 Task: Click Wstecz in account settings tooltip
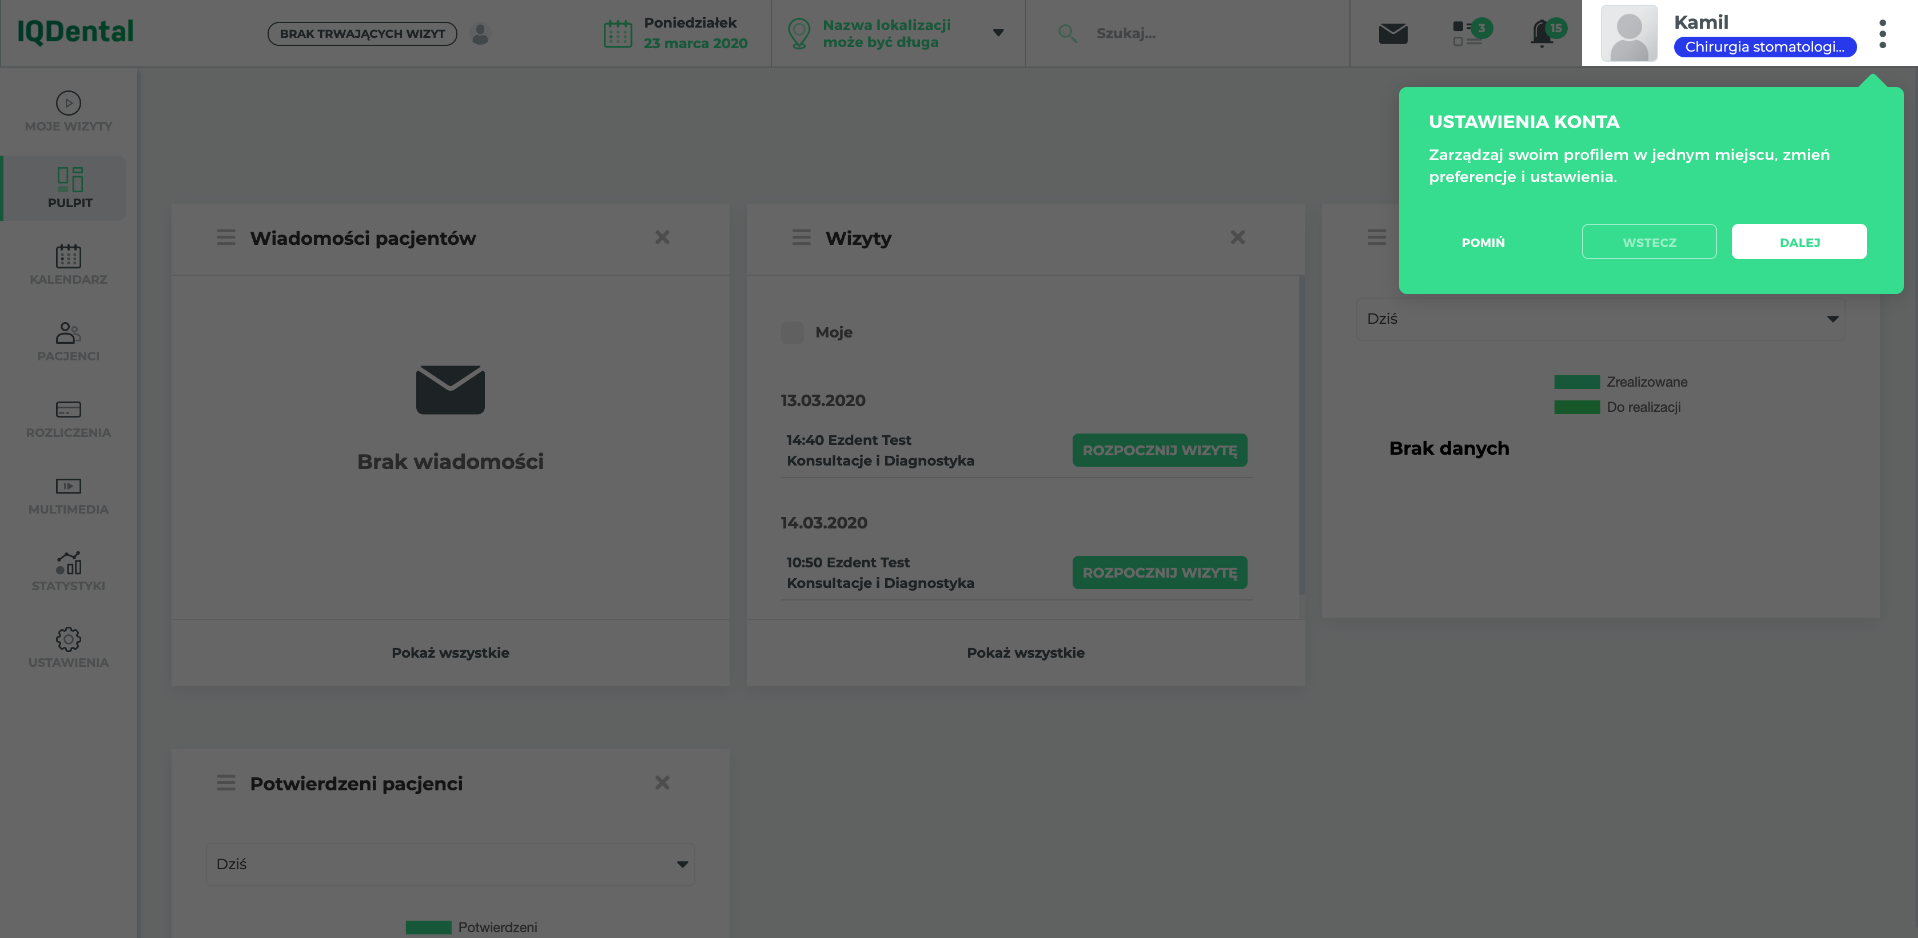(x=1649, y=242)
